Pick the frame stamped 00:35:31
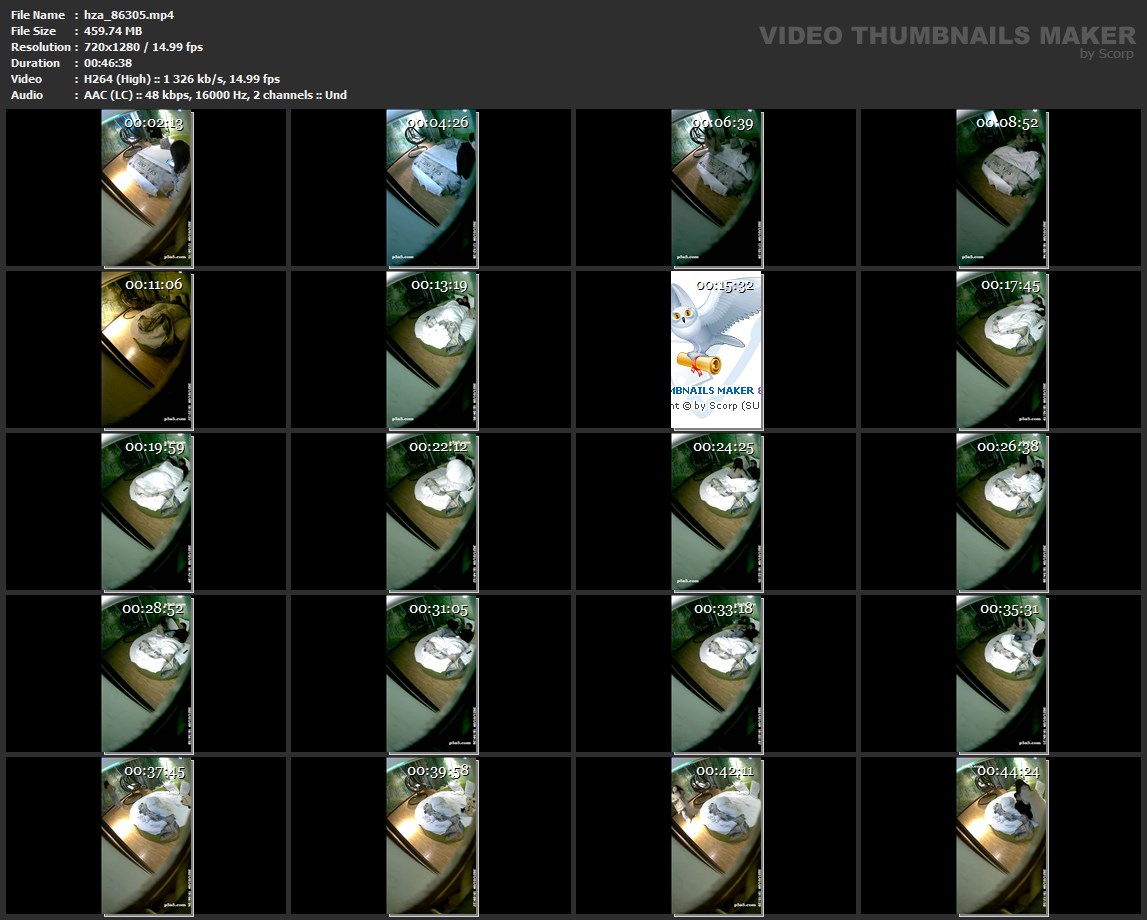 [1002, 674]
